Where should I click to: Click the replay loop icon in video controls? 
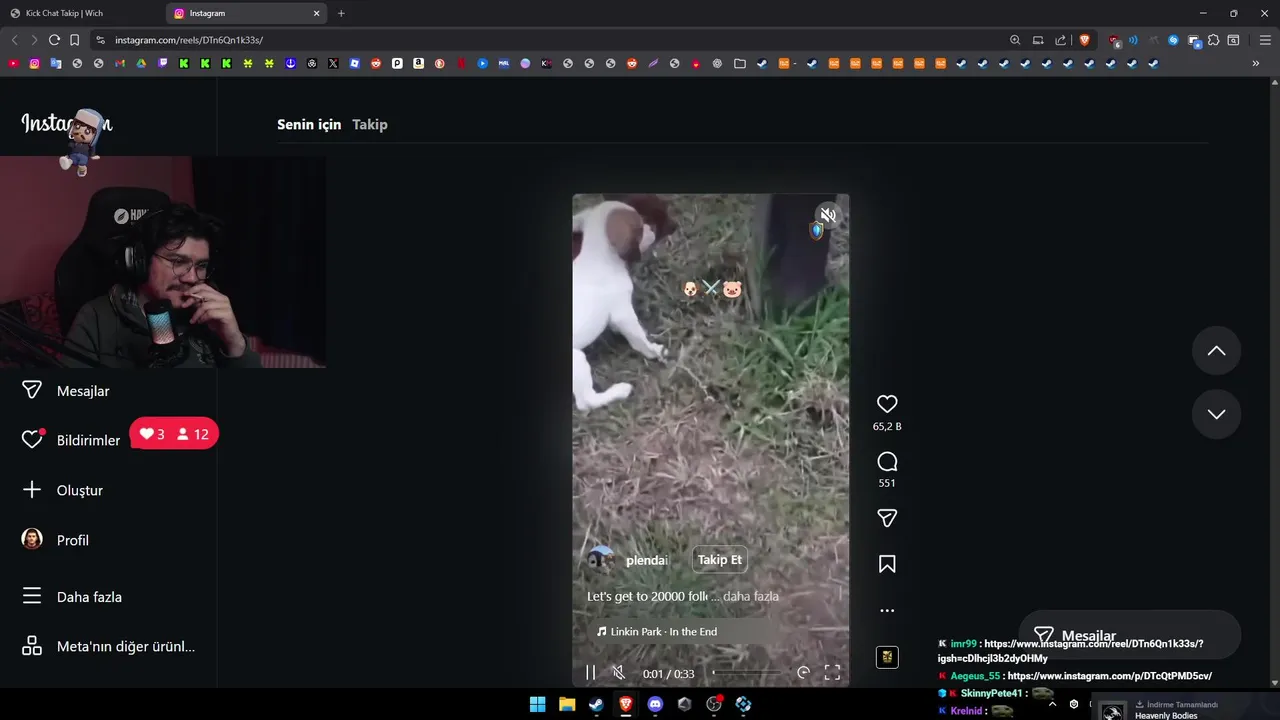(803, 673)
